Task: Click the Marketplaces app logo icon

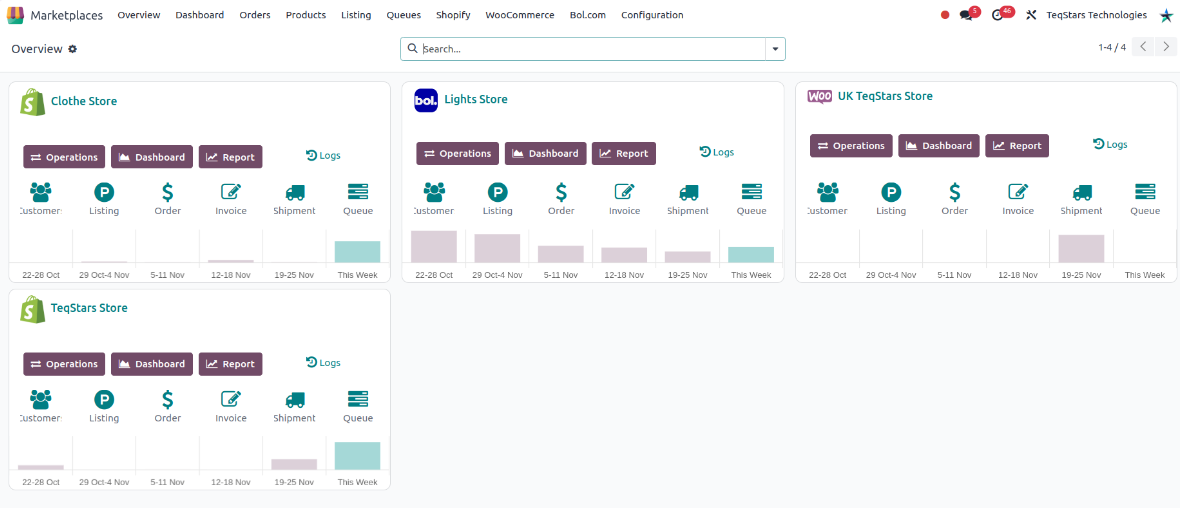Action: click(x=15, y=14)
